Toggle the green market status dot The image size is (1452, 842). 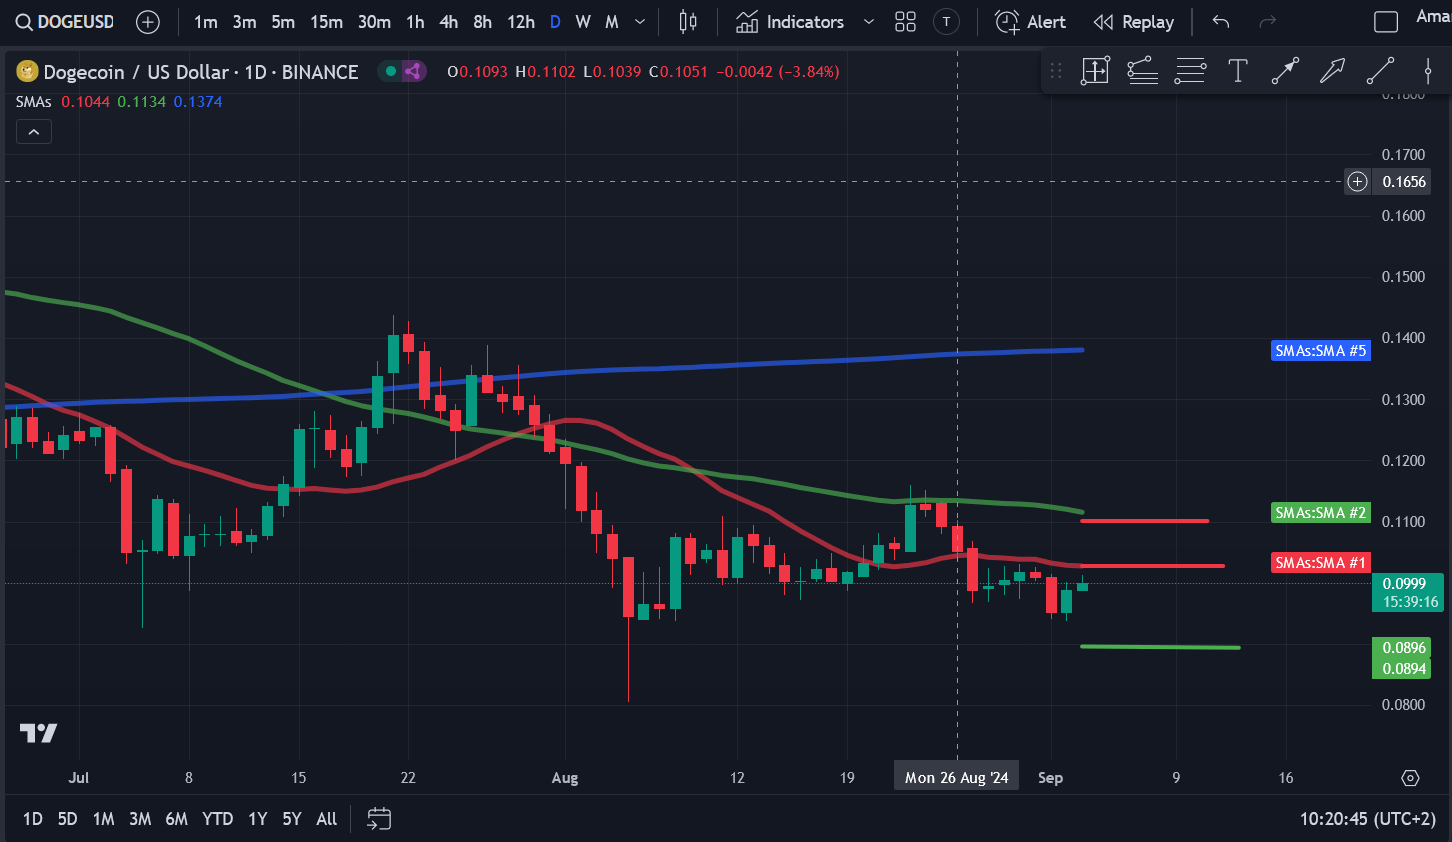pyautogui.click(x=390, y=71)
